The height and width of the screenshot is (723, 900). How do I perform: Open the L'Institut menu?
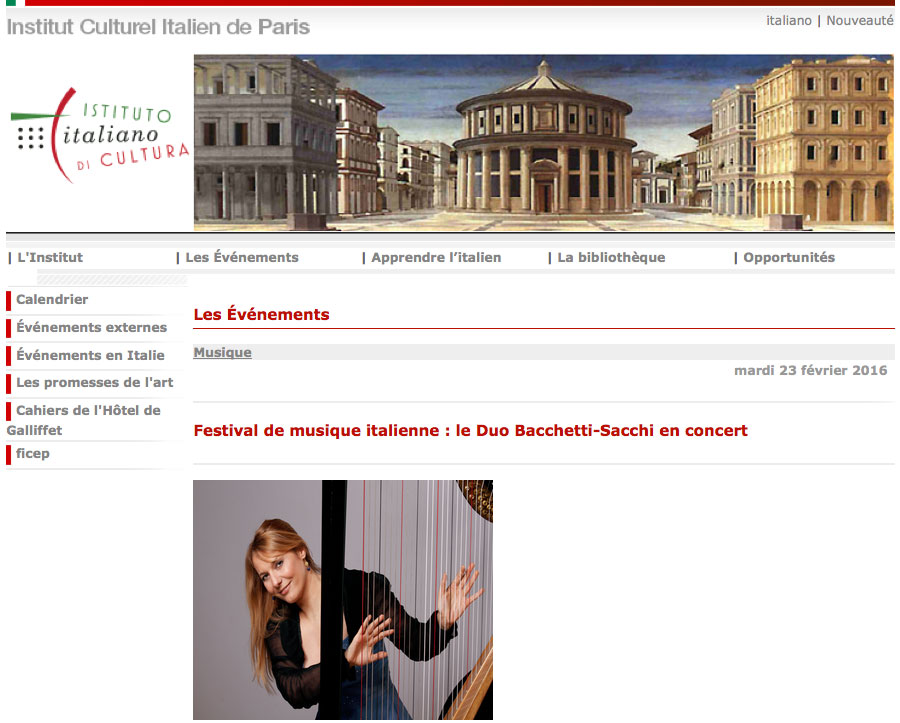[x=49, y=258]
